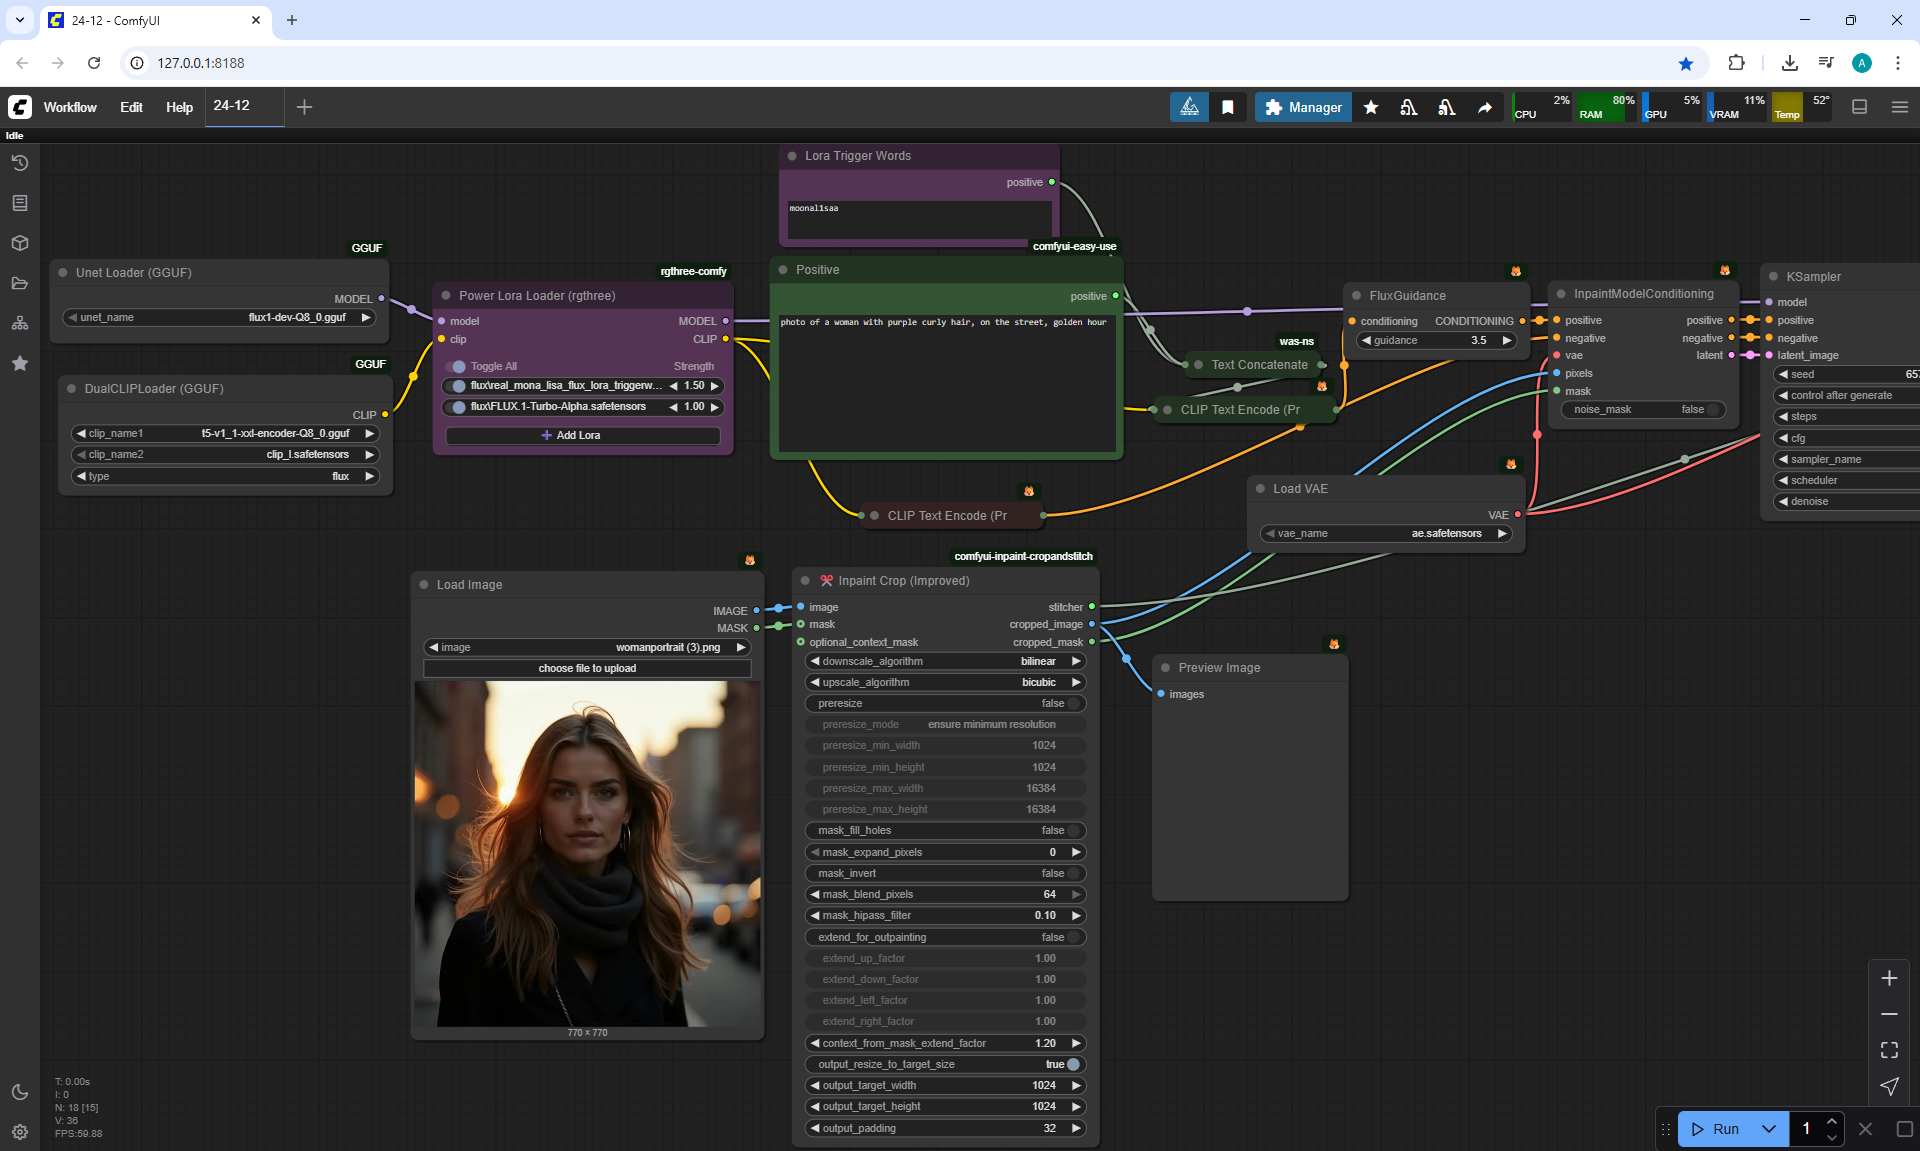This screenshot has width=1920, height=1151.
Task: Open settings gear icon at bottom left
Action: coord(20,1132)
